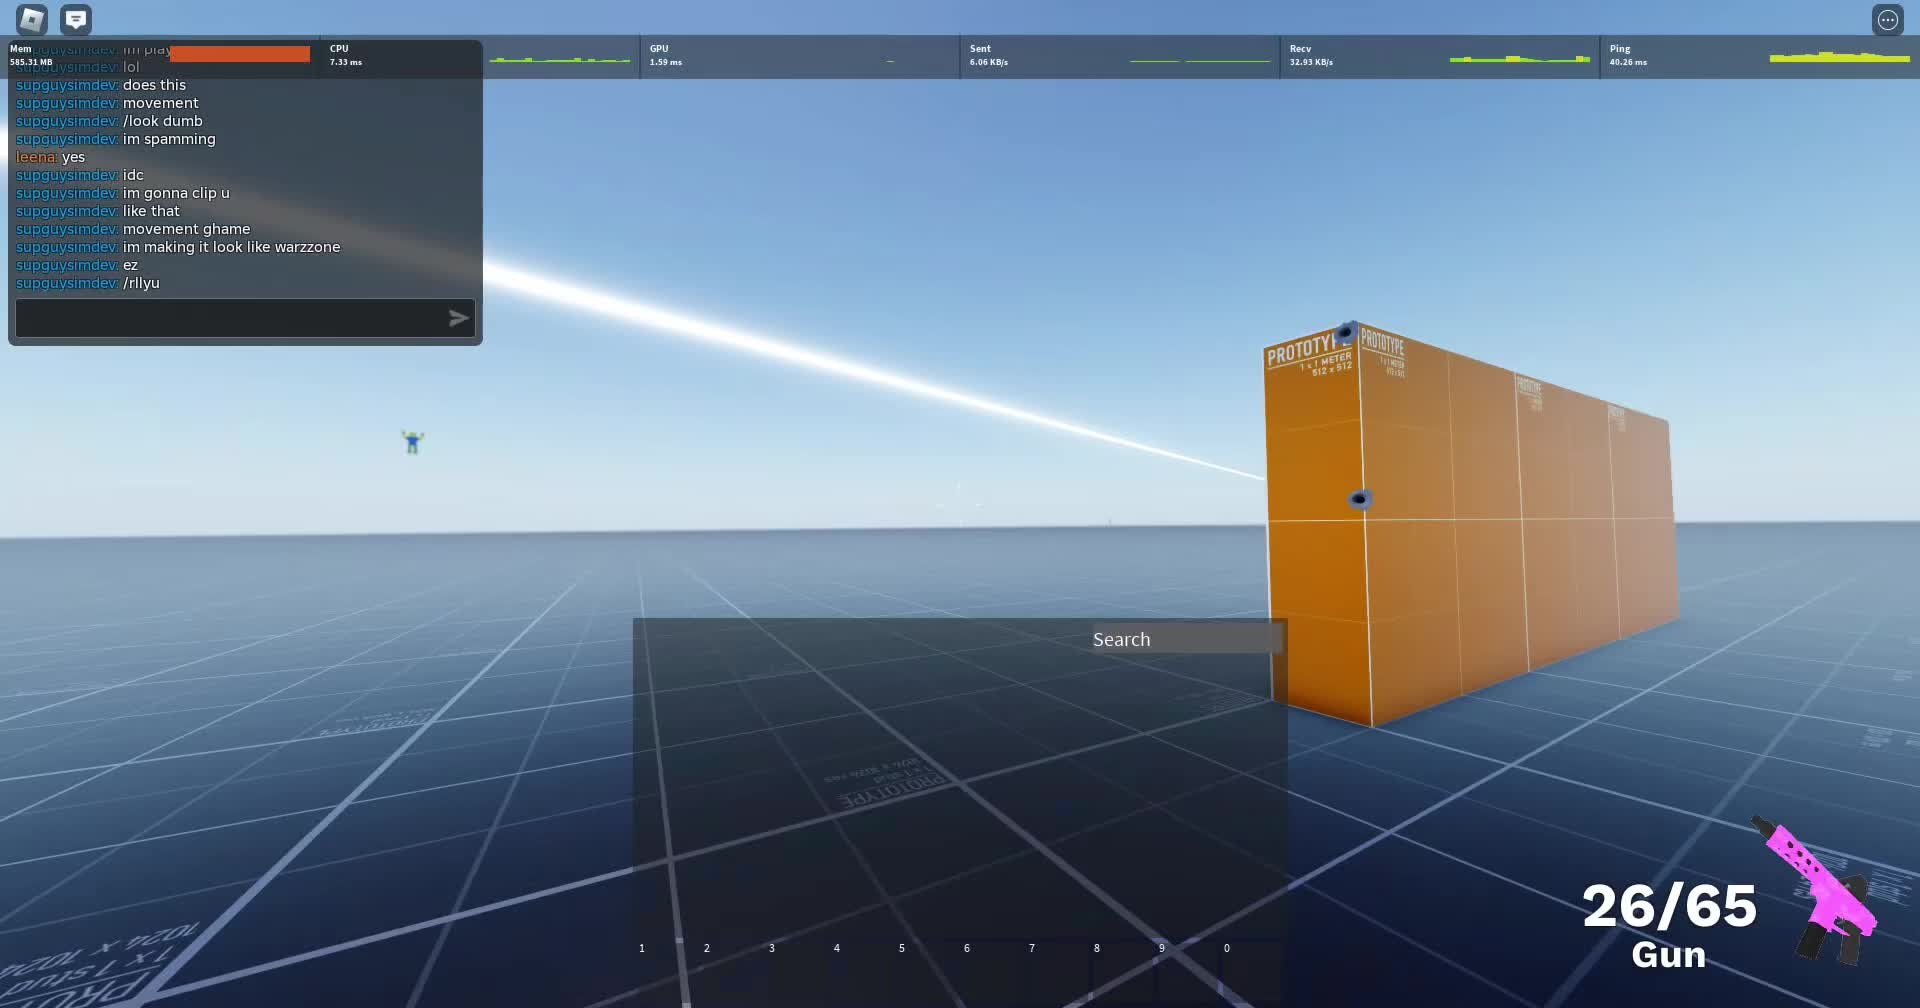Click the distant player character

[412, 441]
